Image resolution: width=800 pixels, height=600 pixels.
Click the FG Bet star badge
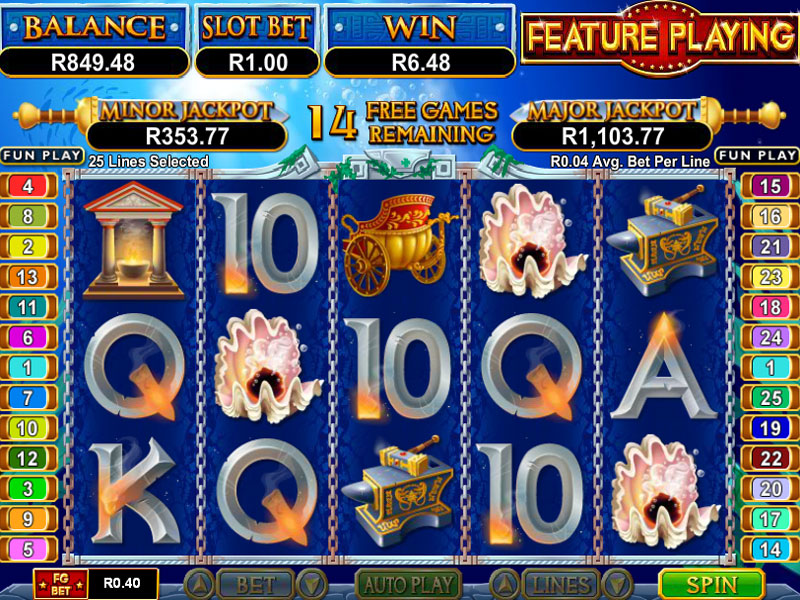point(61,584)
